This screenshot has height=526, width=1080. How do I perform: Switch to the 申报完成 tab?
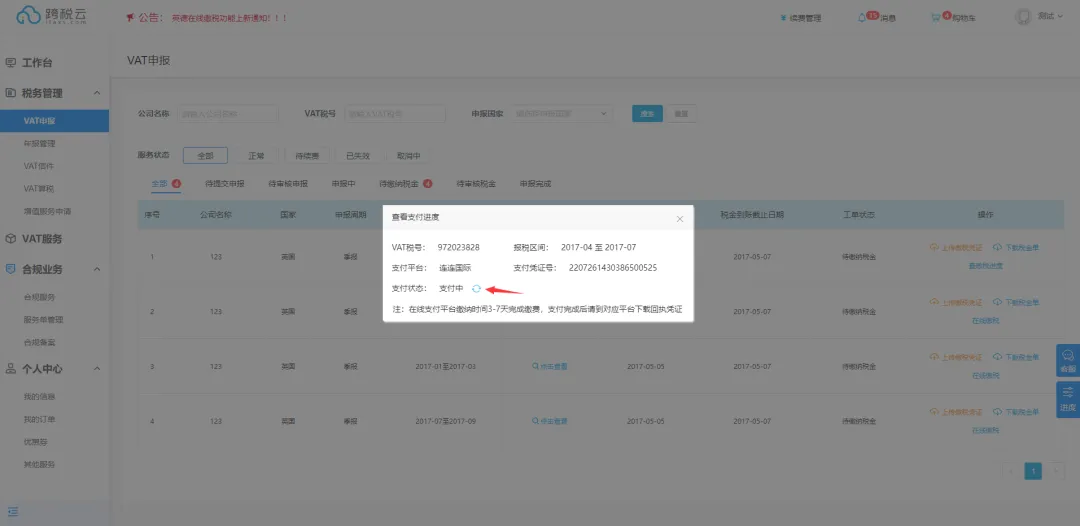click(535, 184)
